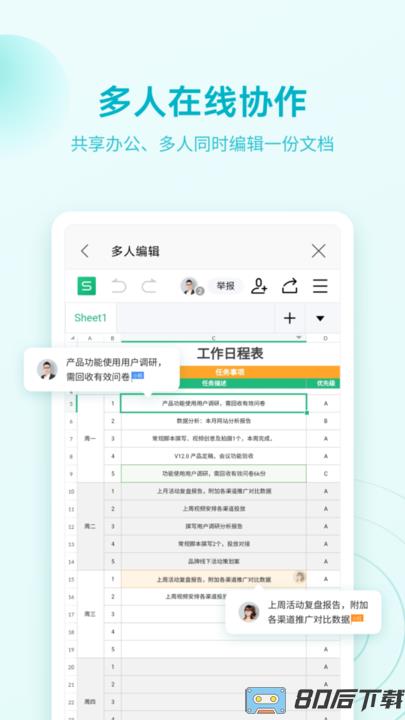The height and width of the screenshot is (720, 405).
Task: Tap the 举报 report button
Action: (x=225, y=286)
